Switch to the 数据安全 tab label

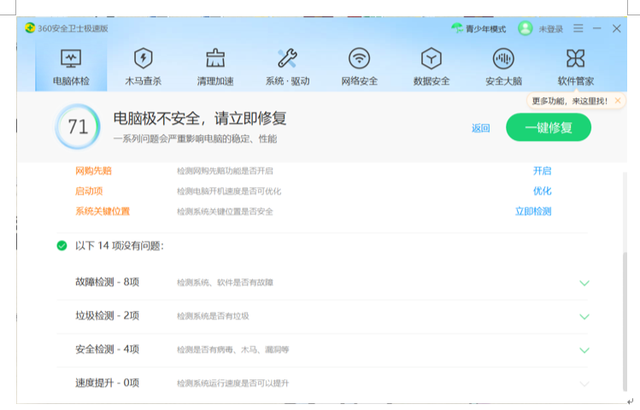tap(431, 81)
